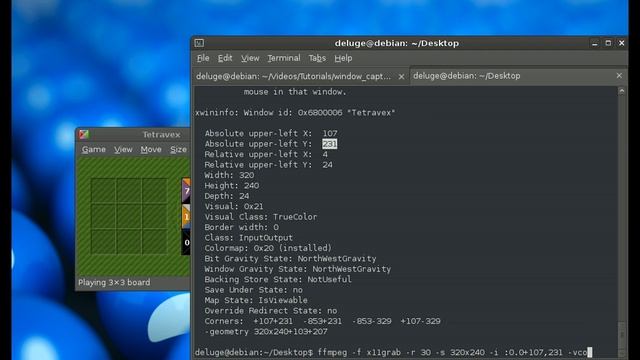Click 'Visual Class: TrueColor' text
This screenshot has height=360, width=640.
tap(261, 217)
